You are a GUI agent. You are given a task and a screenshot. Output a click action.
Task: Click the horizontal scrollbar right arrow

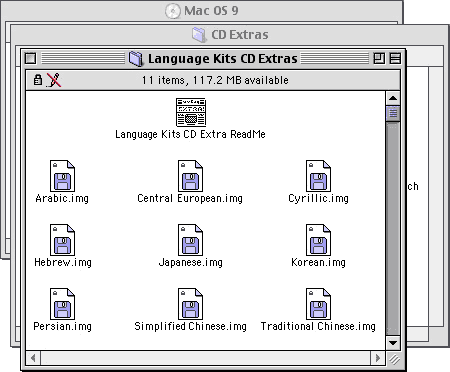pyautogui.click(x=378, y=358)
